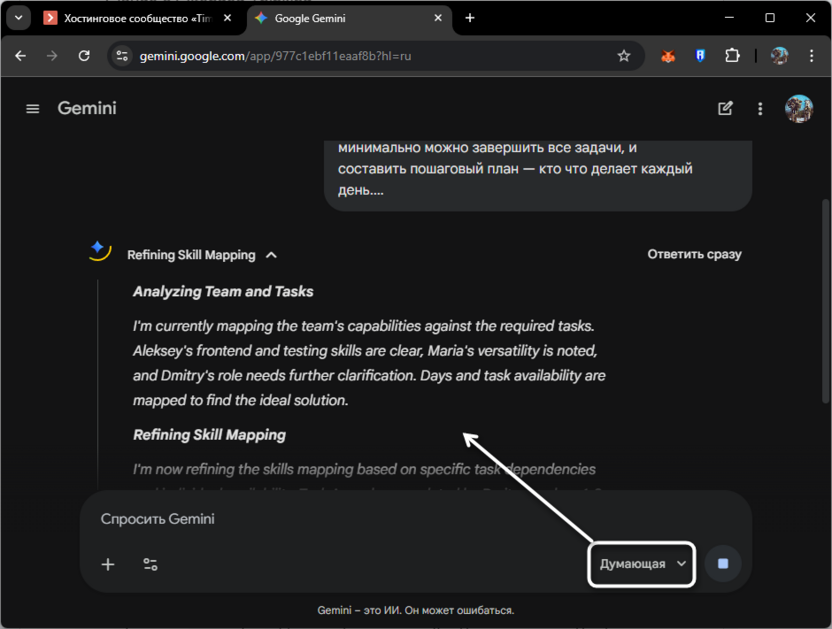Screen dimensions: 832x629
Task: Open the Google account avatar in Gemini header
Action: [799, 109]
